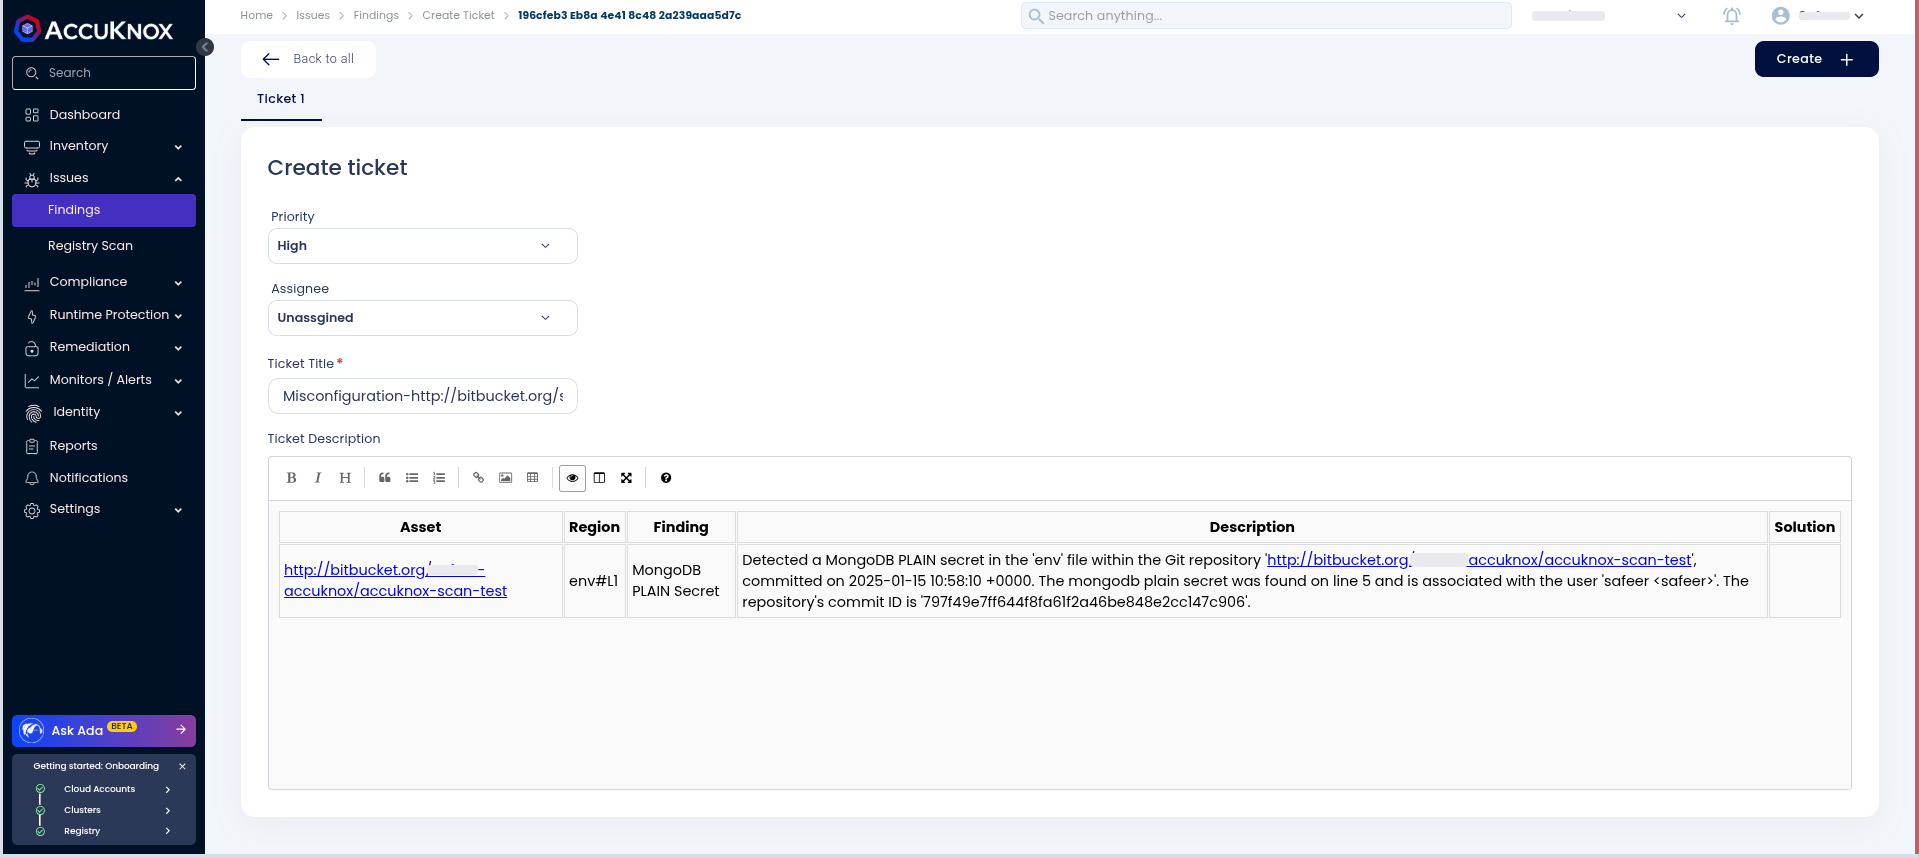Image resolution: width=1919 pixels, height=858 pixels.
Task: Go to Create Ticket breadcrumb
Action: coord(458,15)
